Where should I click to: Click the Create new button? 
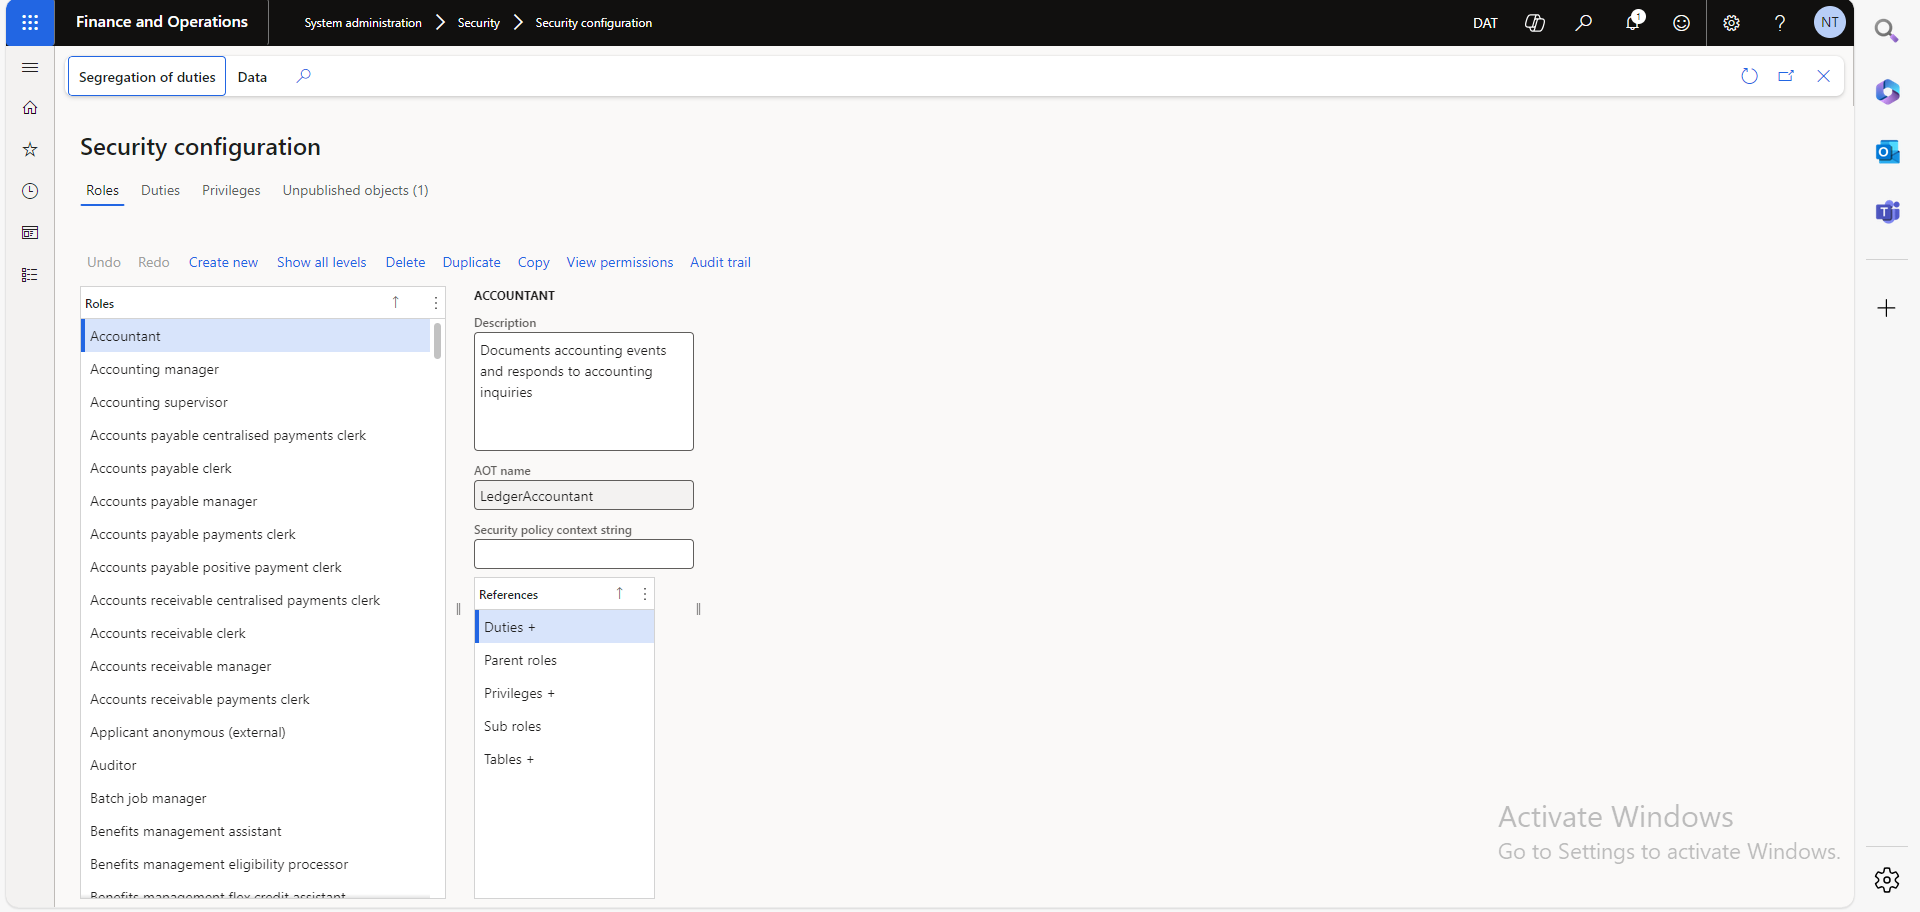pos(223,262)
